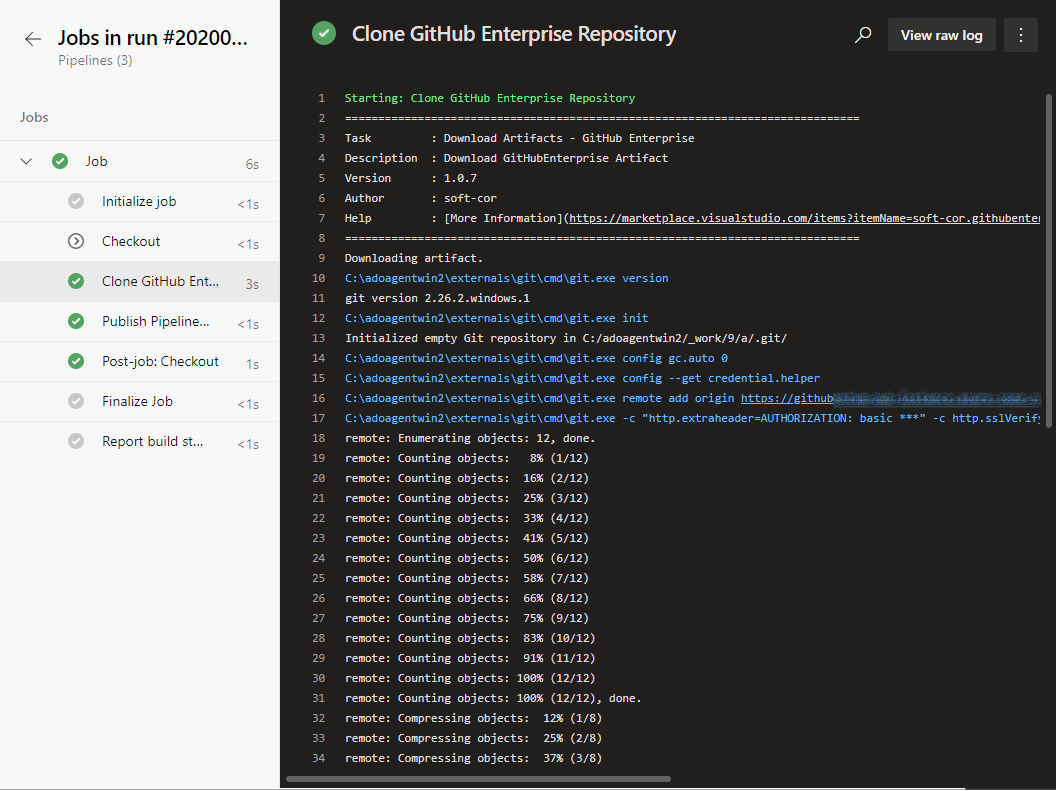This screenshot has height=791, width=1056.
Task: Click the Jobs section label
Action: pos(34,117)
